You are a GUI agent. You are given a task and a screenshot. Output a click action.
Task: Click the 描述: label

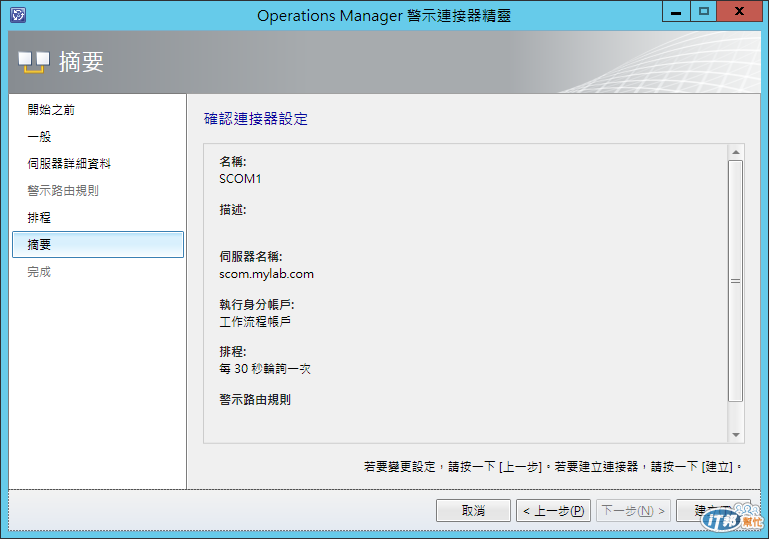[233, 210]
